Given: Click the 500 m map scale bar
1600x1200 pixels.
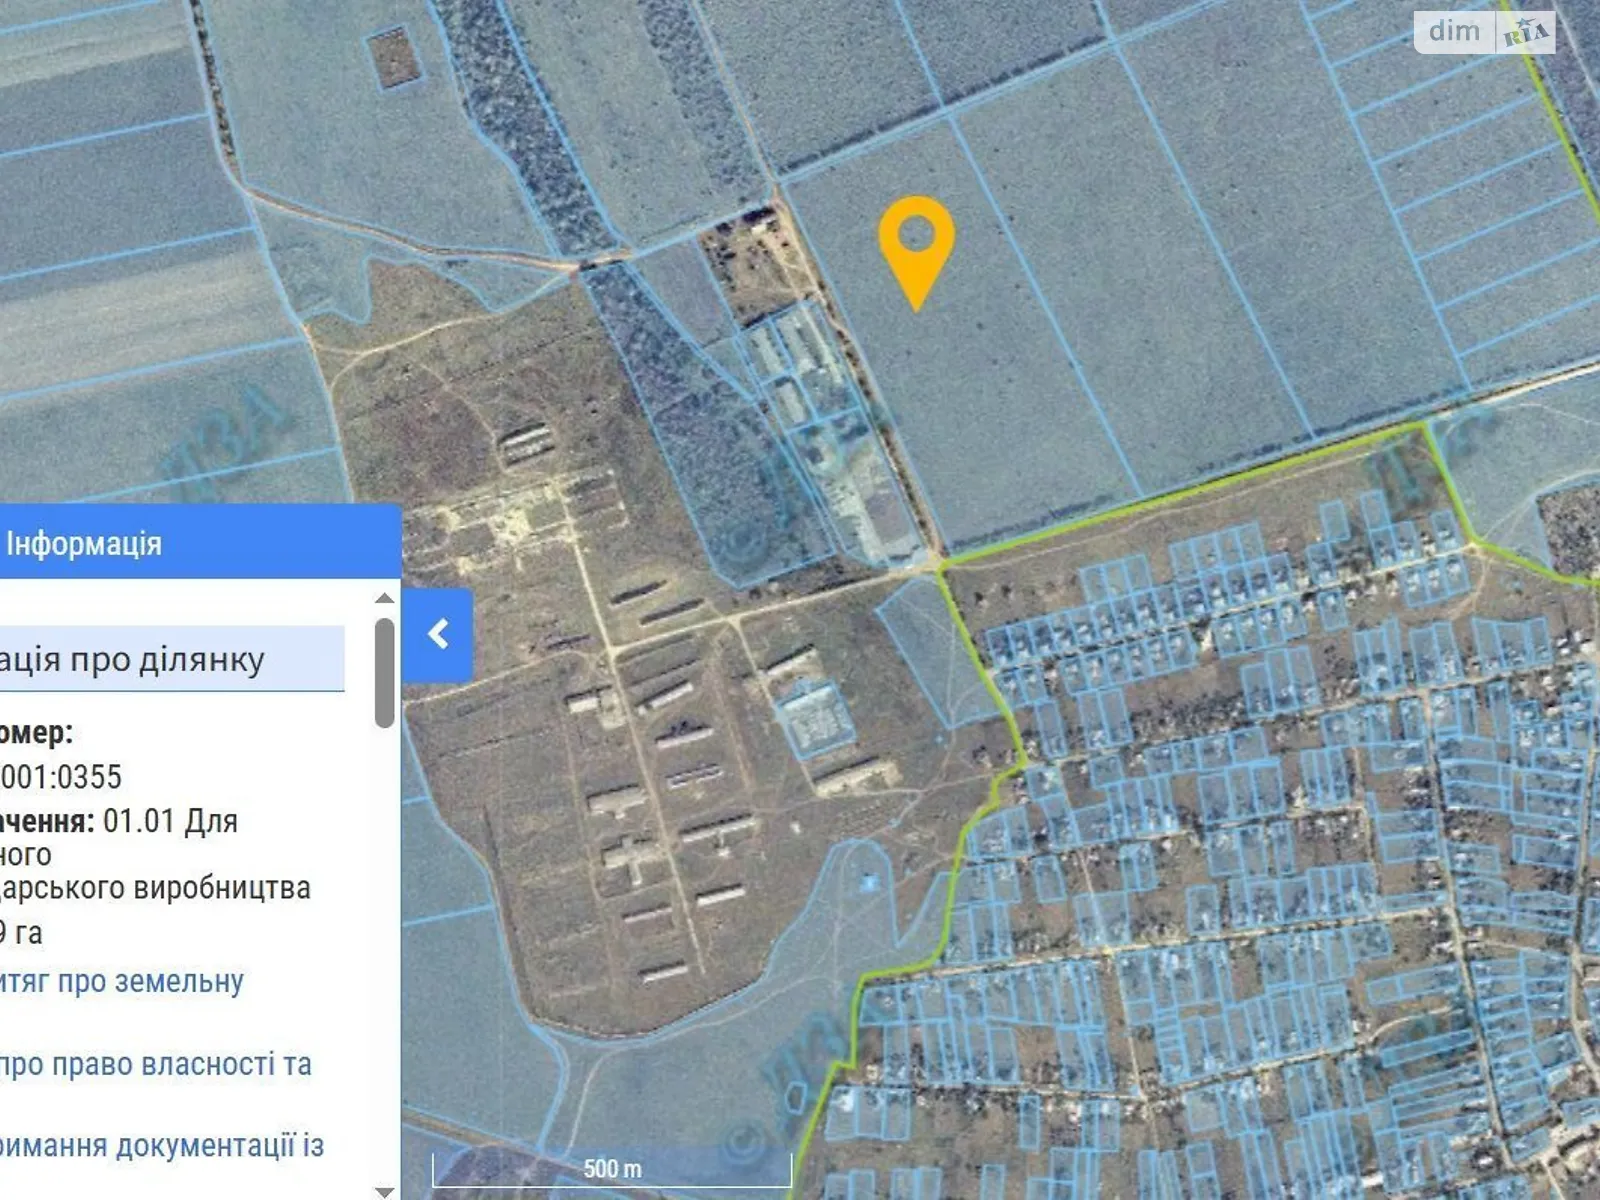Looking at the screenshot, I should [x=612, y=1169].
